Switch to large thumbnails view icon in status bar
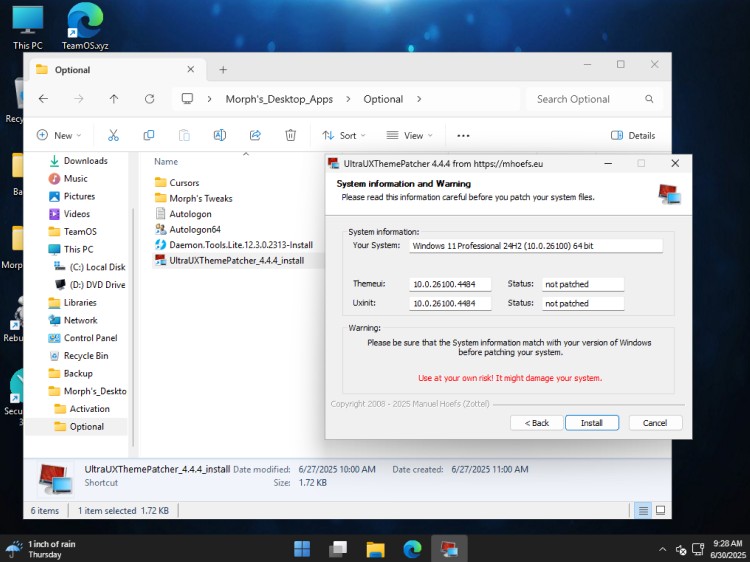The width and height of the screenshot is (750, 562). [661, 511]
